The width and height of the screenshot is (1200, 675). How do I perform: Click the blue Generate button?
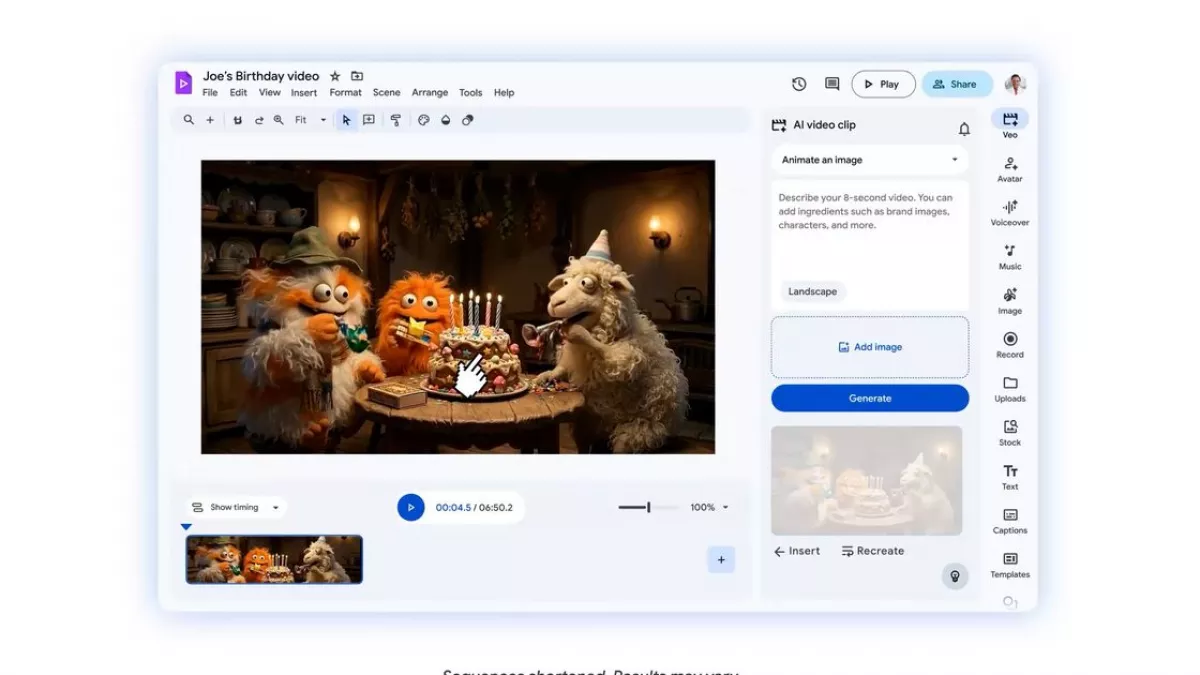pos(869,398)
